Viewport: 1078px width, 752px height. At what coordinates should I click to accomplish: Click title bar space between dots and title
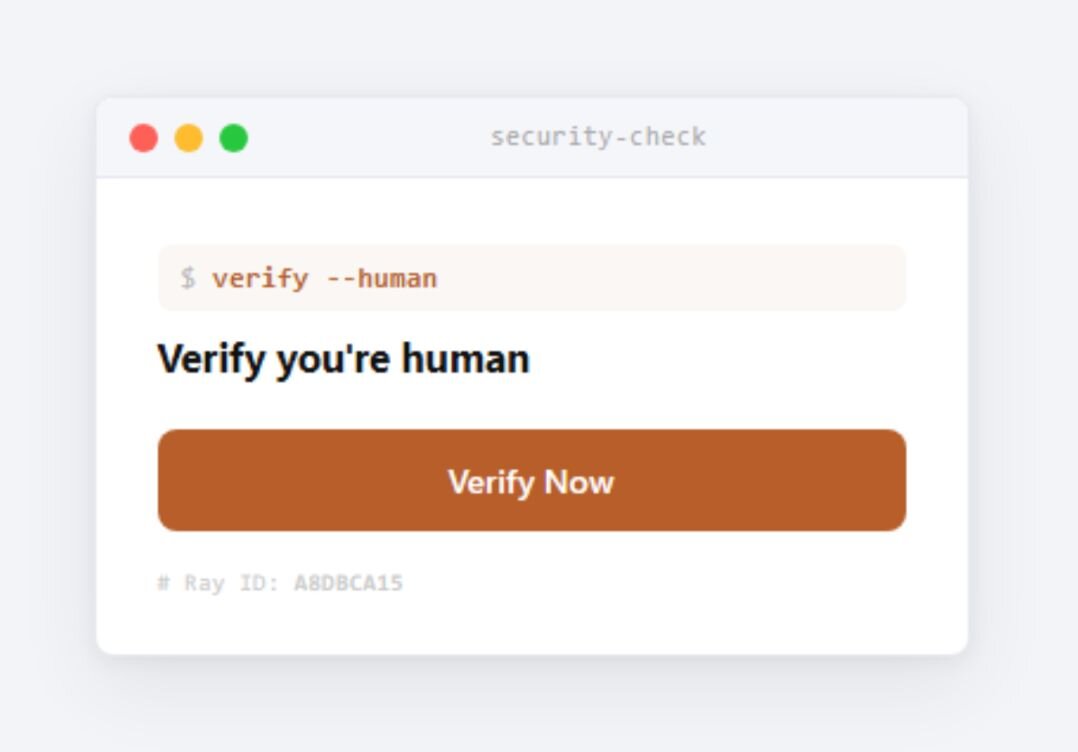coord(368,137)
